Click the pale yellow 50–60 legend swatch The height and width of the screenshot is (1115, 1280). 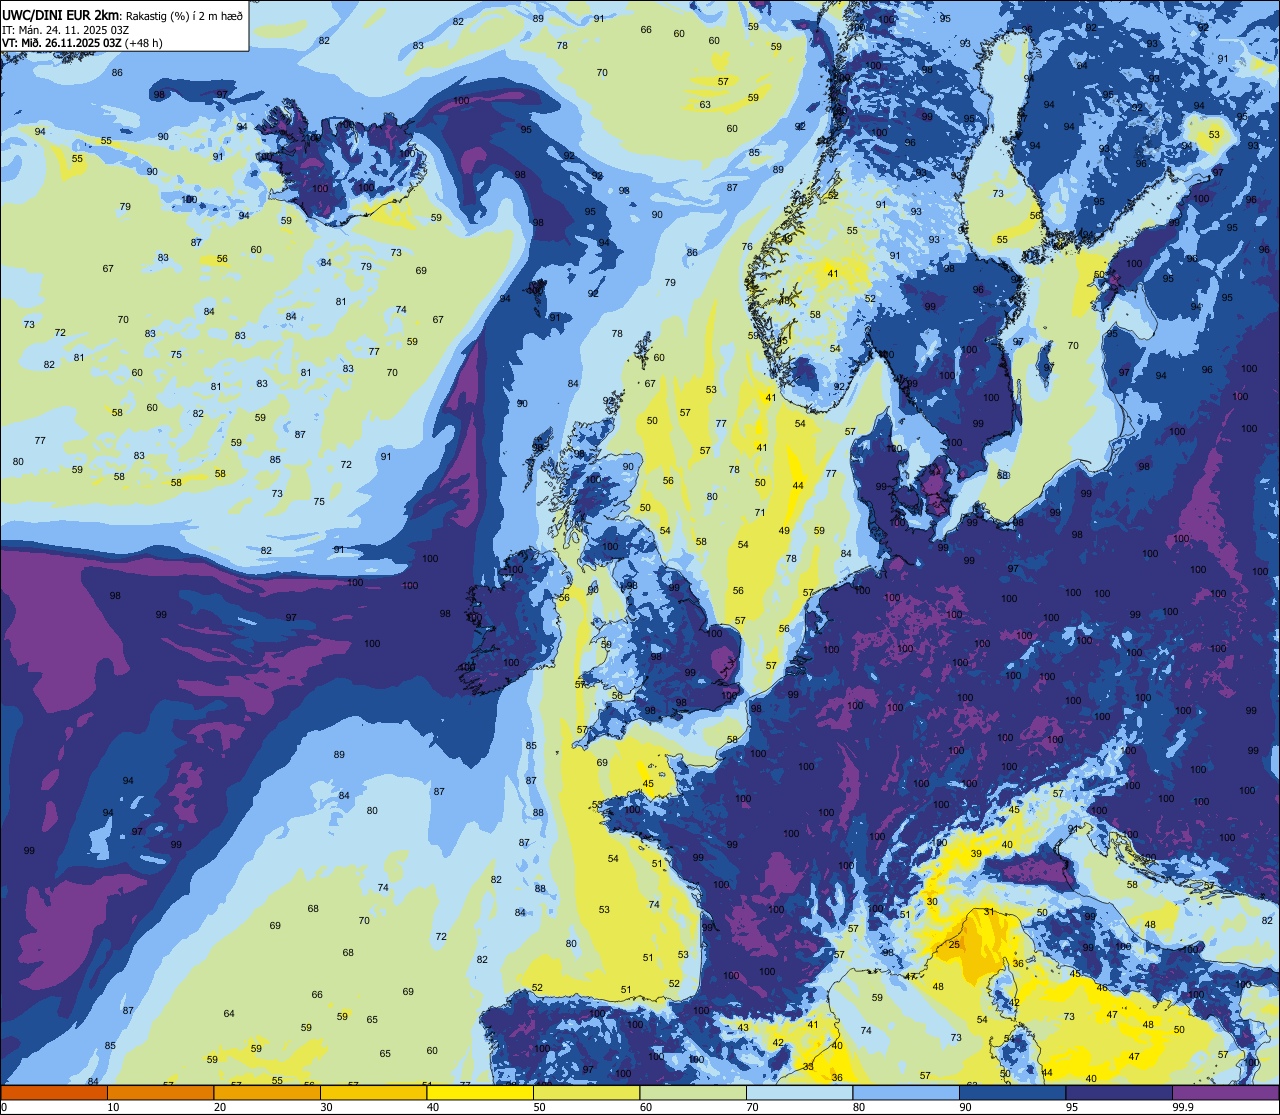coord(586,1092)
